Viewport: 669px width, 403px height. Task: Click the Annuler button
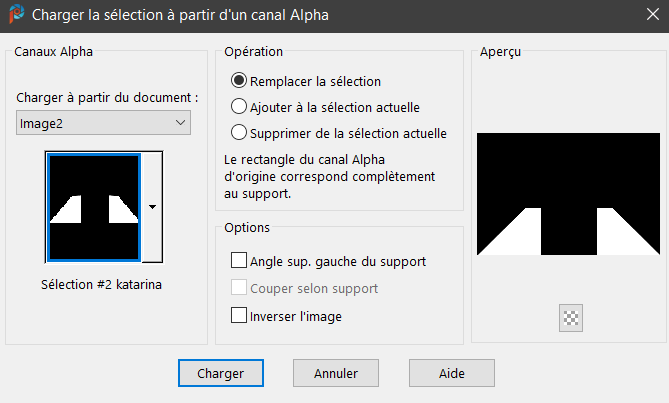coord(336,373)
